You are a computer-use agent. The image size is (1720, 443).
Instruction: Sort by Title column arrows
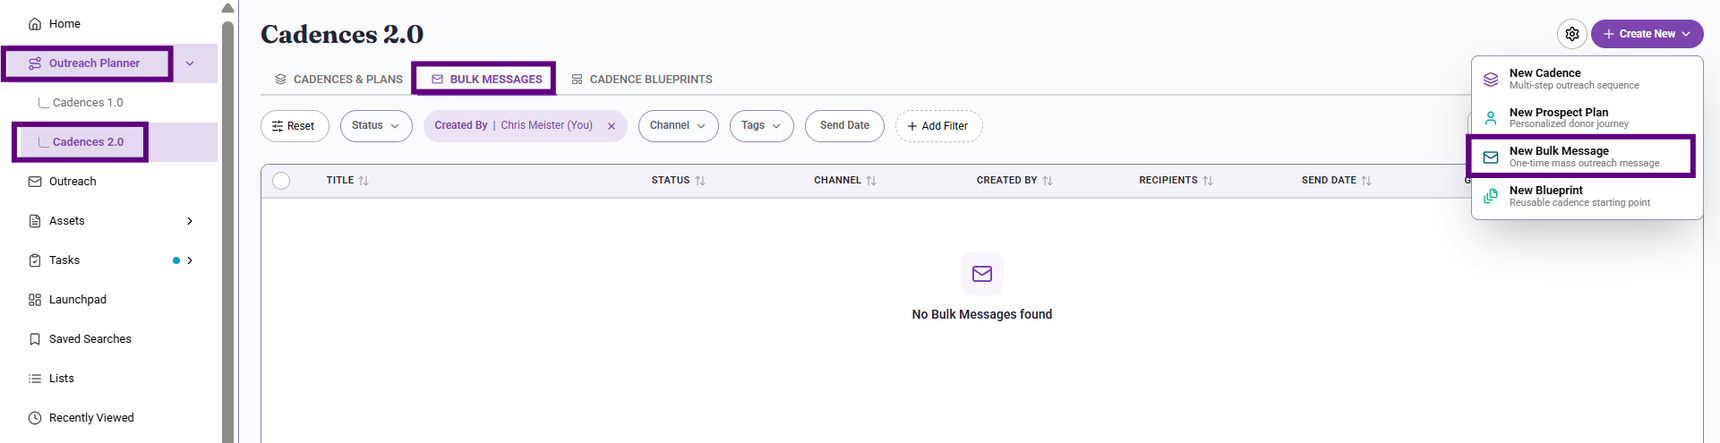coord(364,181)
